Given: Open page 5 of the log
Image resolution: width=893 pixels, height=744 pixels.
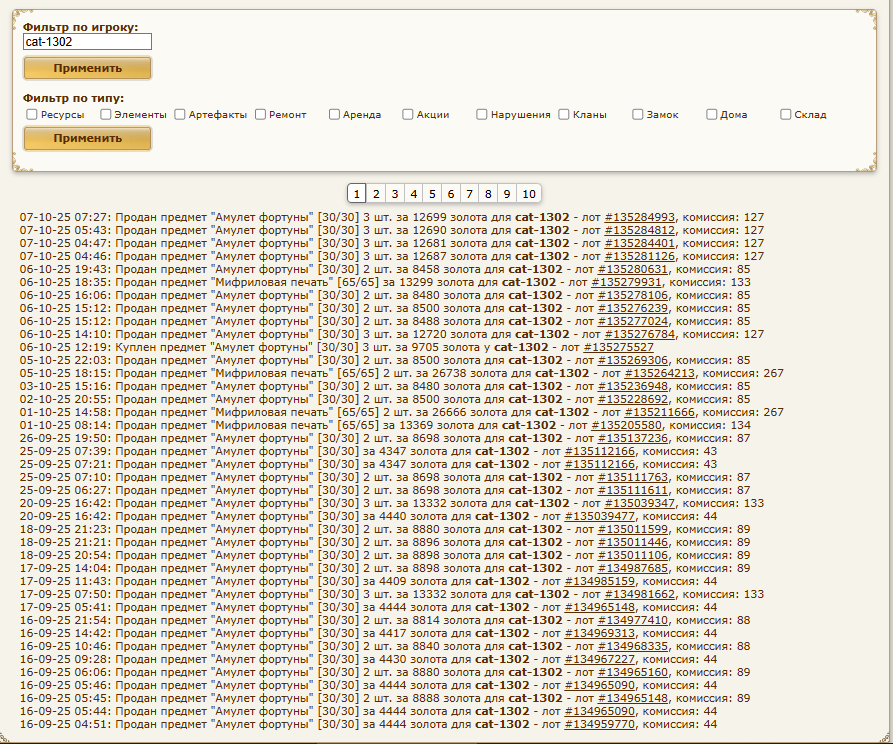Looking at the screenshot, I should point(431,194).
